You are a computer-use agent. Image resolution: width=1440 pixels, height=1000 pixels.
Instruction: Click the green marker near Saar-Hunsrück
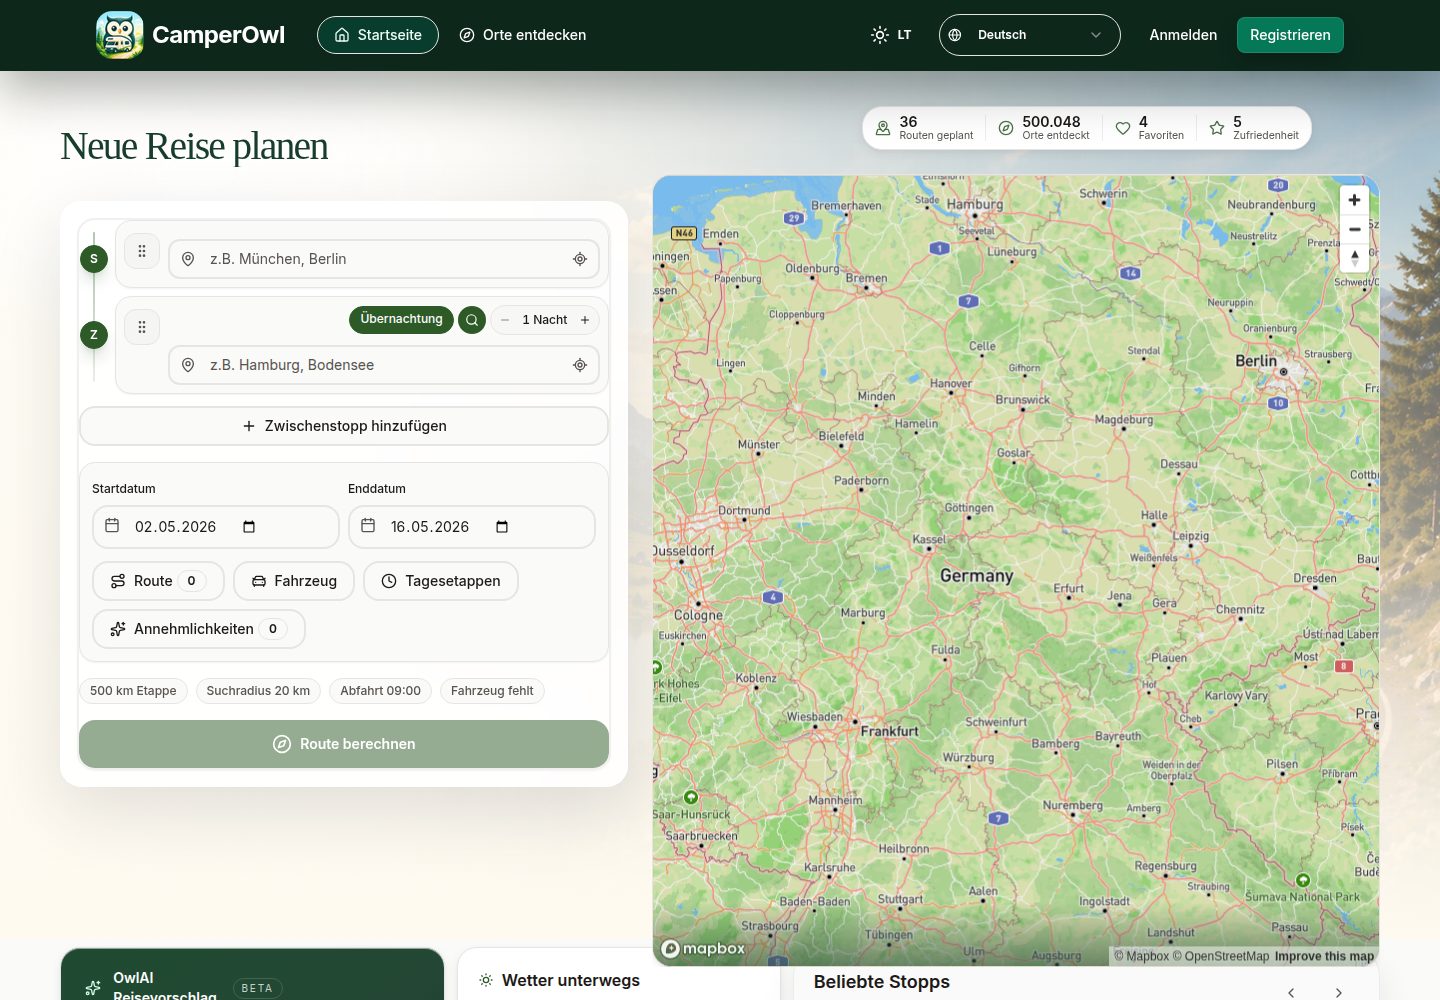pos(691,797)
